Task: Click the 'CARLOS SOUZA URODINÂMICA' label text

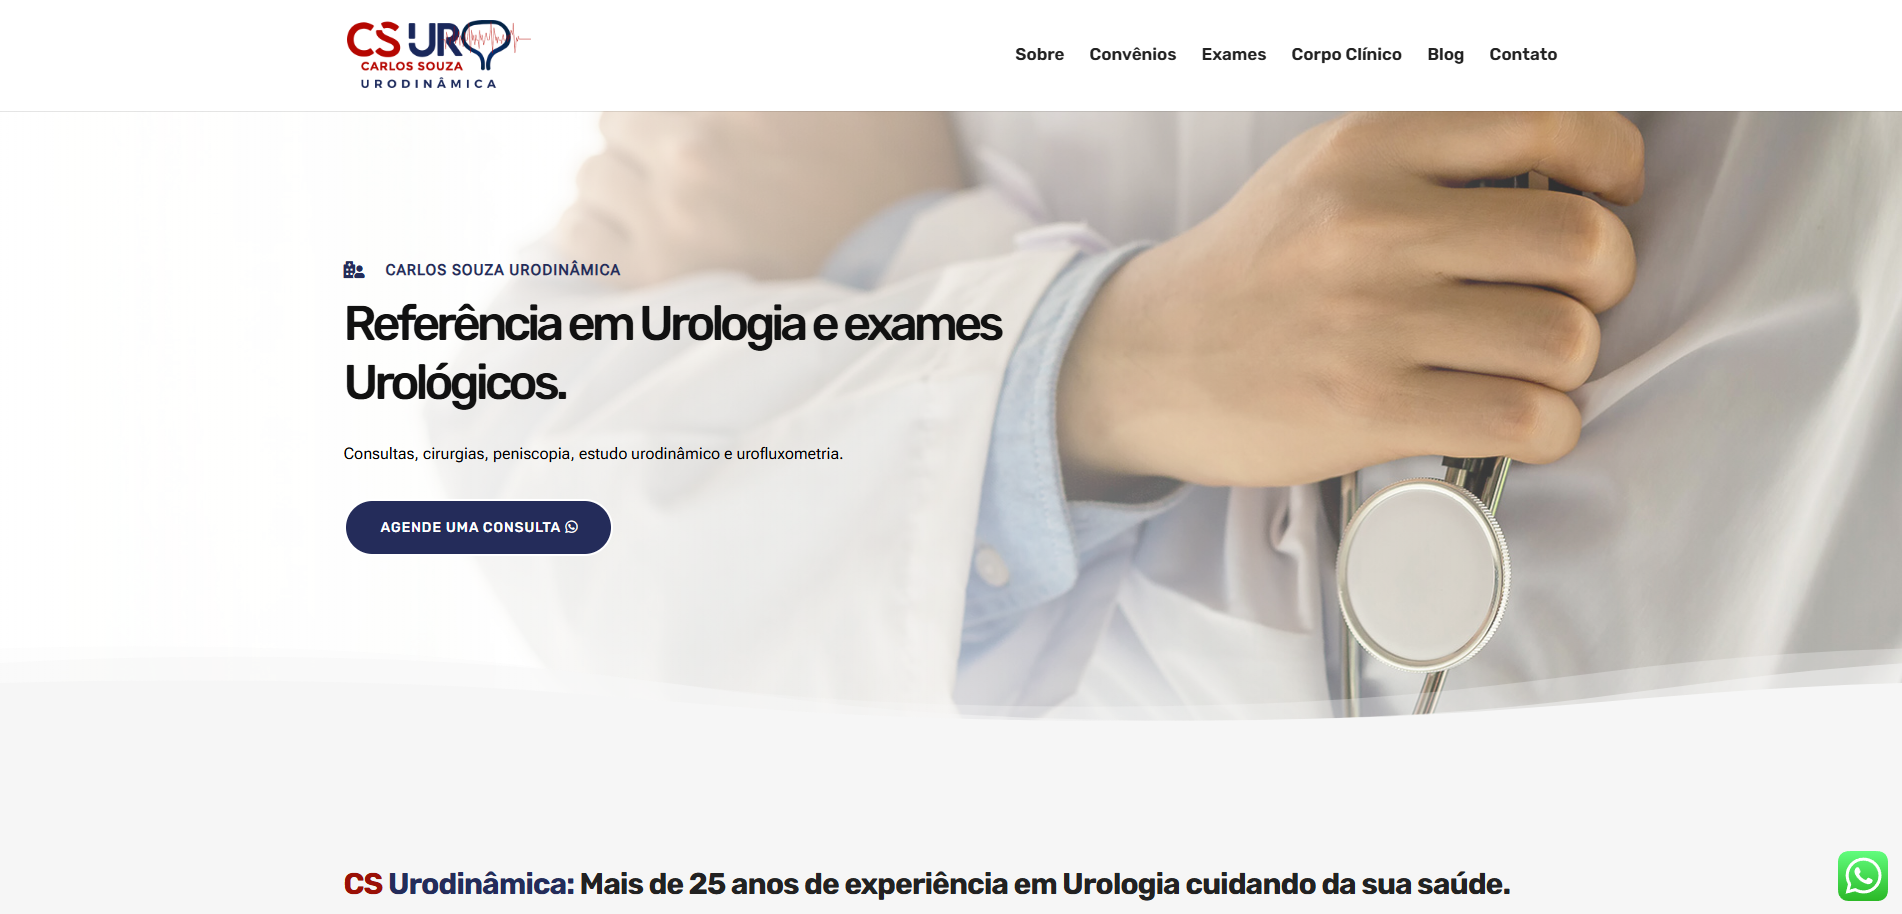Action: tap(502, 270)
